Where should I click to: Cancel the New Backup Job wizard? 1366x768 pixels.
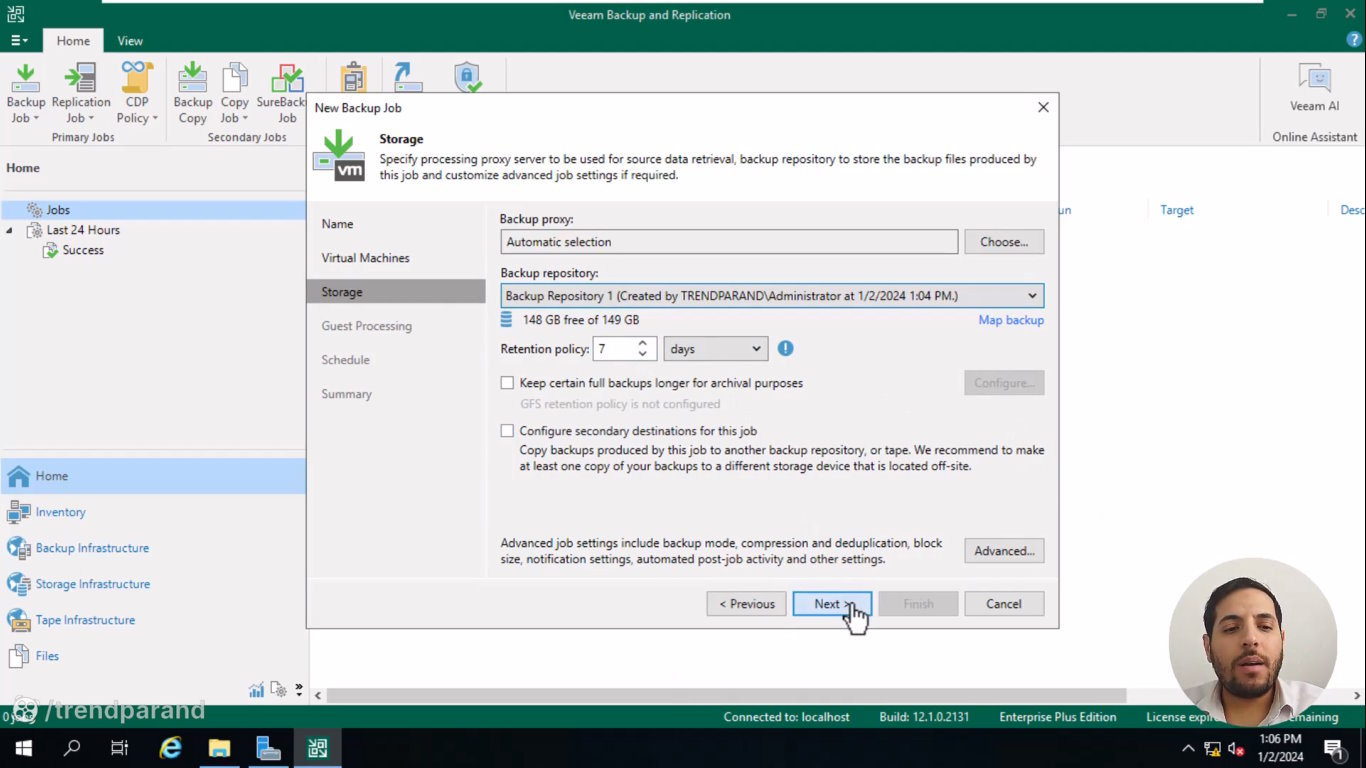[x=1004, y=604]
